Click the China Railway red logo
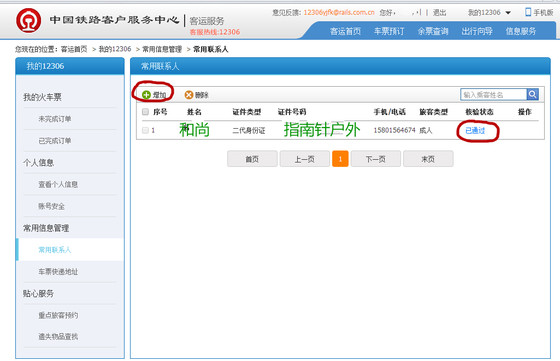Screen dimensions: 560x361 [x=29, y=21]
